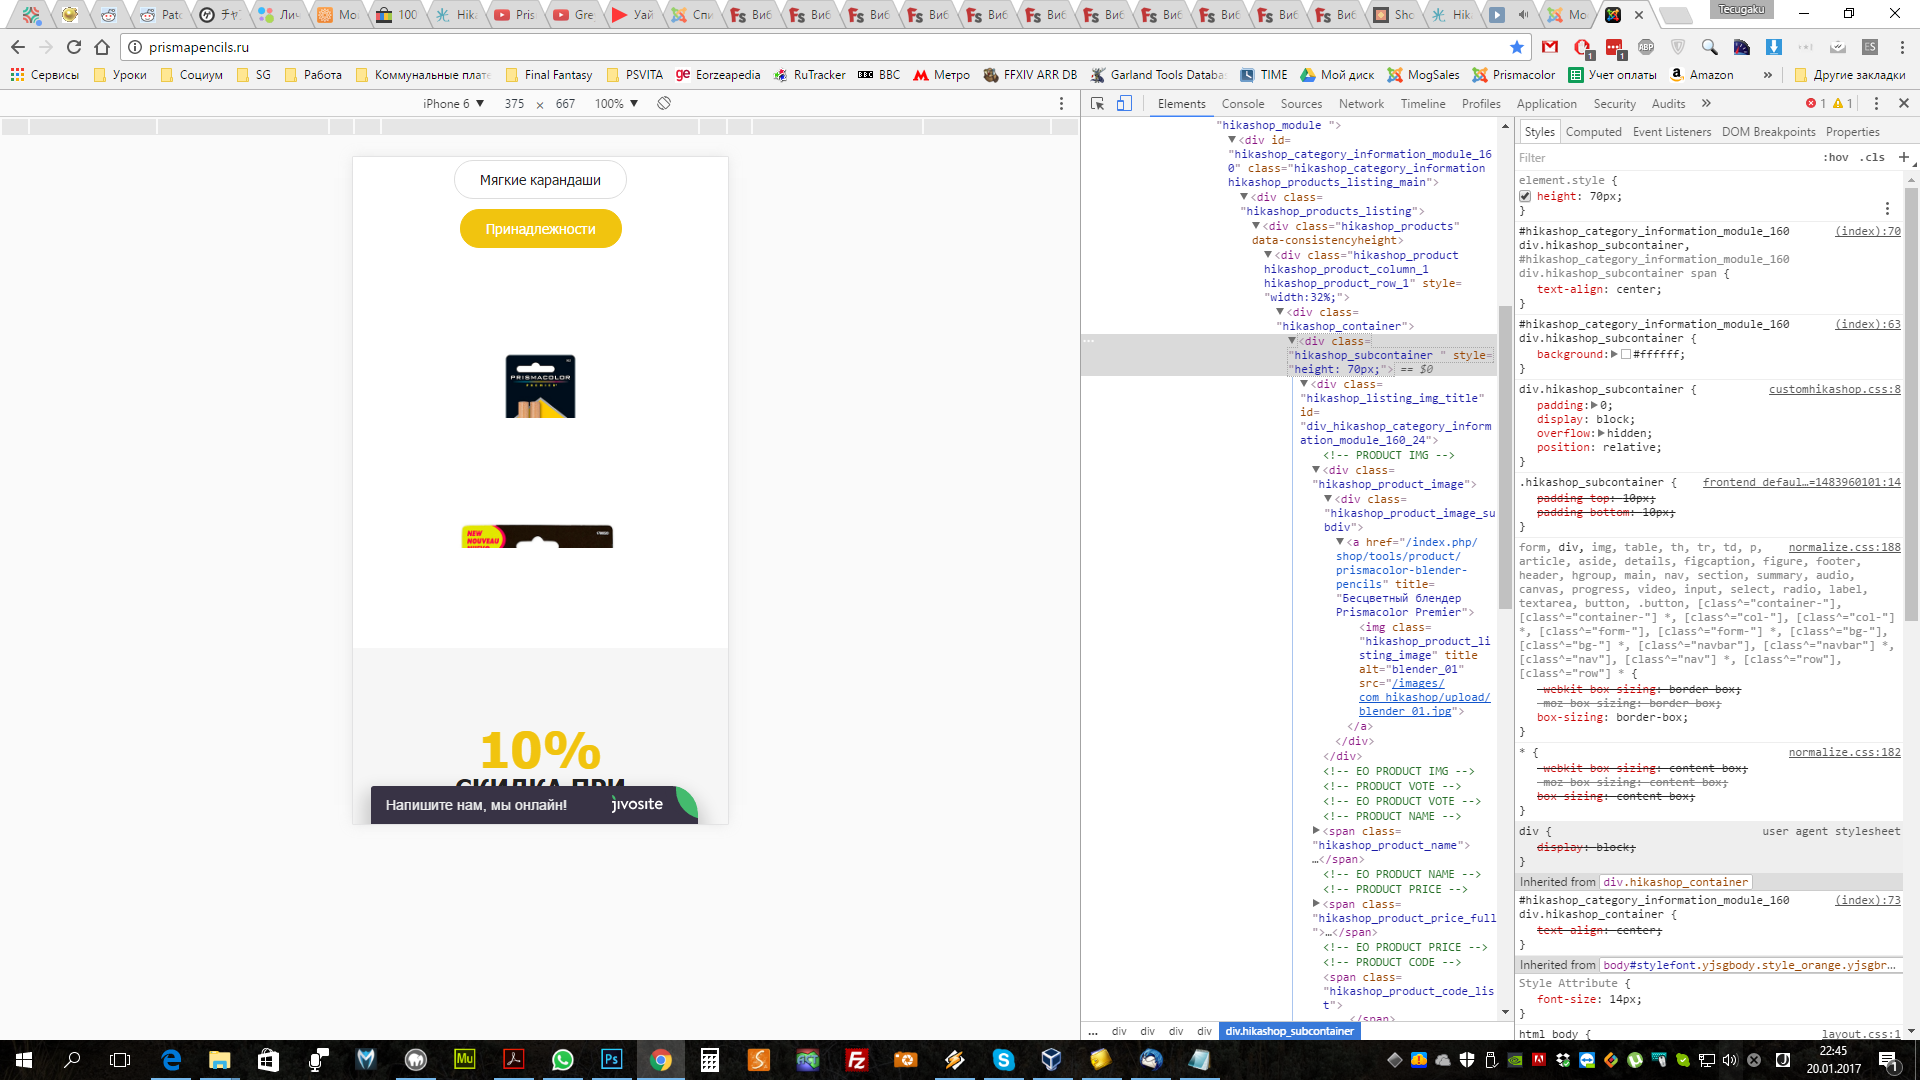Click the rotate device orientation icon
The height and width of the screenshot is (1080, 1920).
pyautogui.click(x=664, y=104)
